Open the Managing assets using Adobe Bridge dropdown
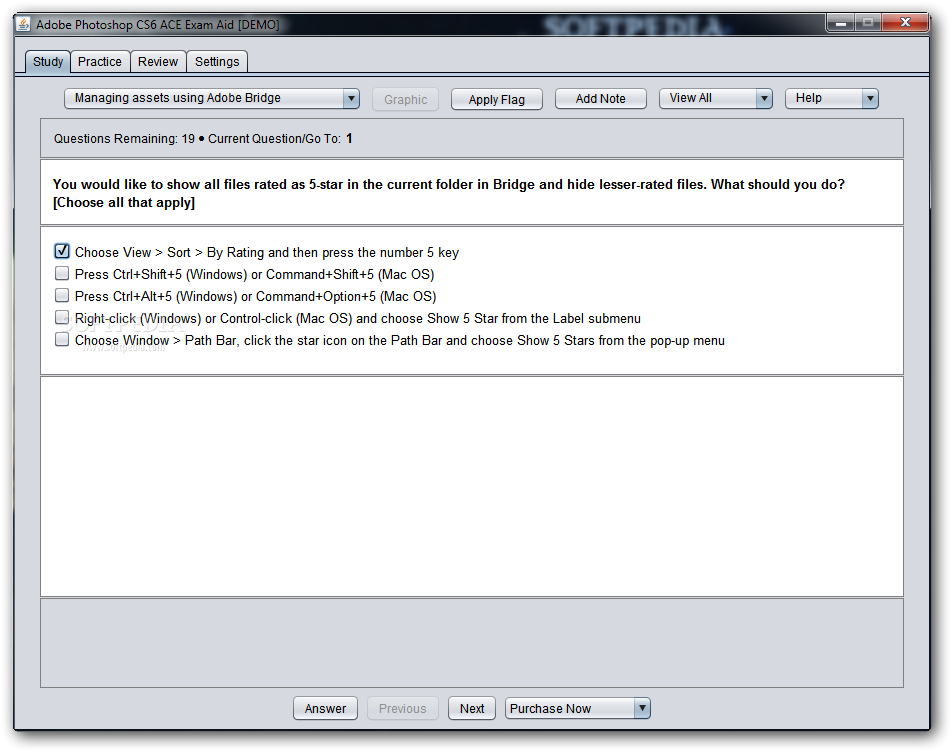The width and height of the screenshot is (952, 752). pyautogui.click(x=211, y=98)
